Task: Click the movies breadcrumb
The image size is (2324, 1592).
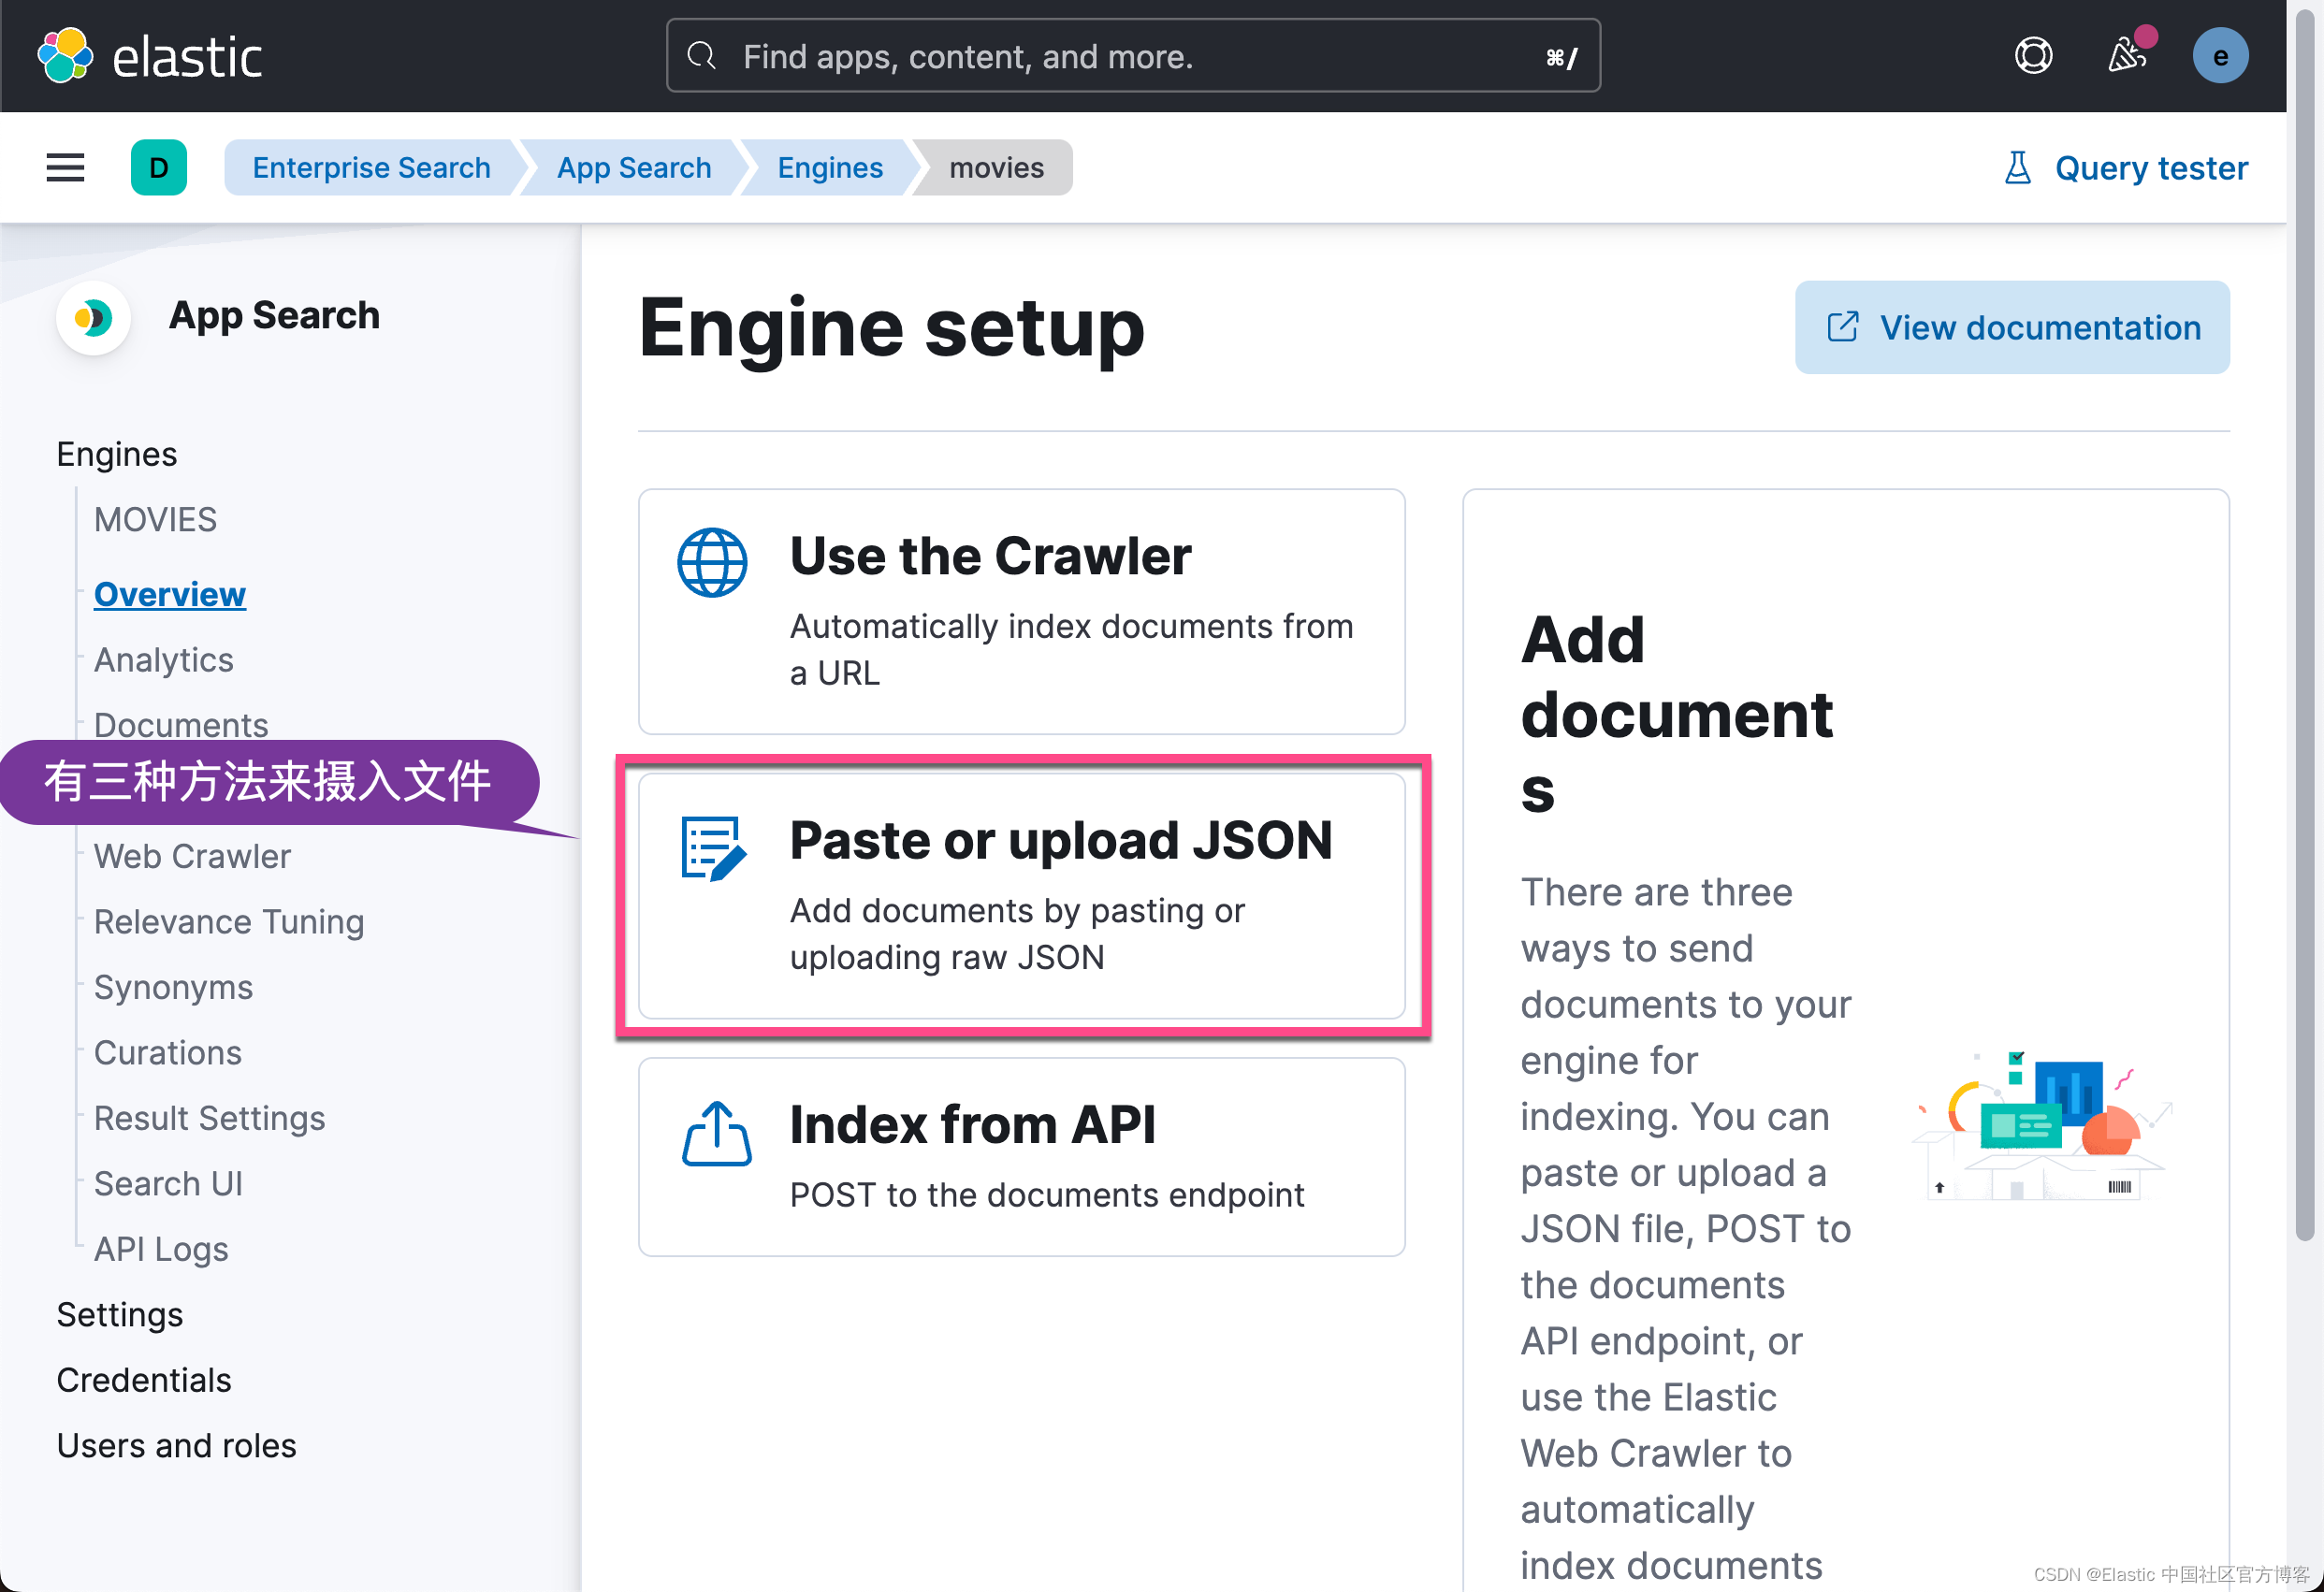Action: (996, 167)
